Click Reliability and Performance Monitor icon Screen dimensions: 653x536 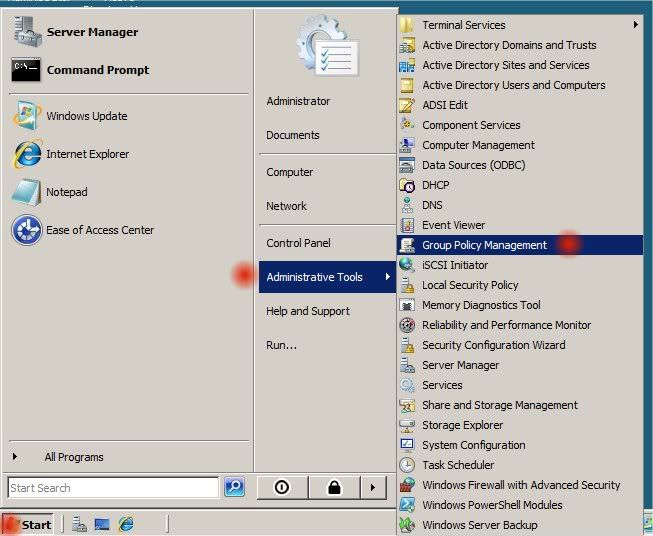[406, 325]
